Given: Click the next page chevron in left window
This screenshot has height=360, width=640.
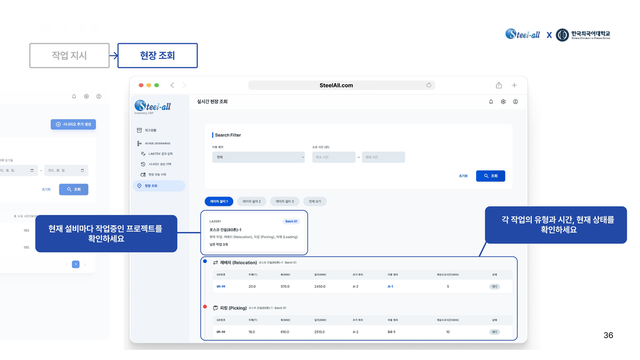Looking at the screenshot, I should [85, 264].
